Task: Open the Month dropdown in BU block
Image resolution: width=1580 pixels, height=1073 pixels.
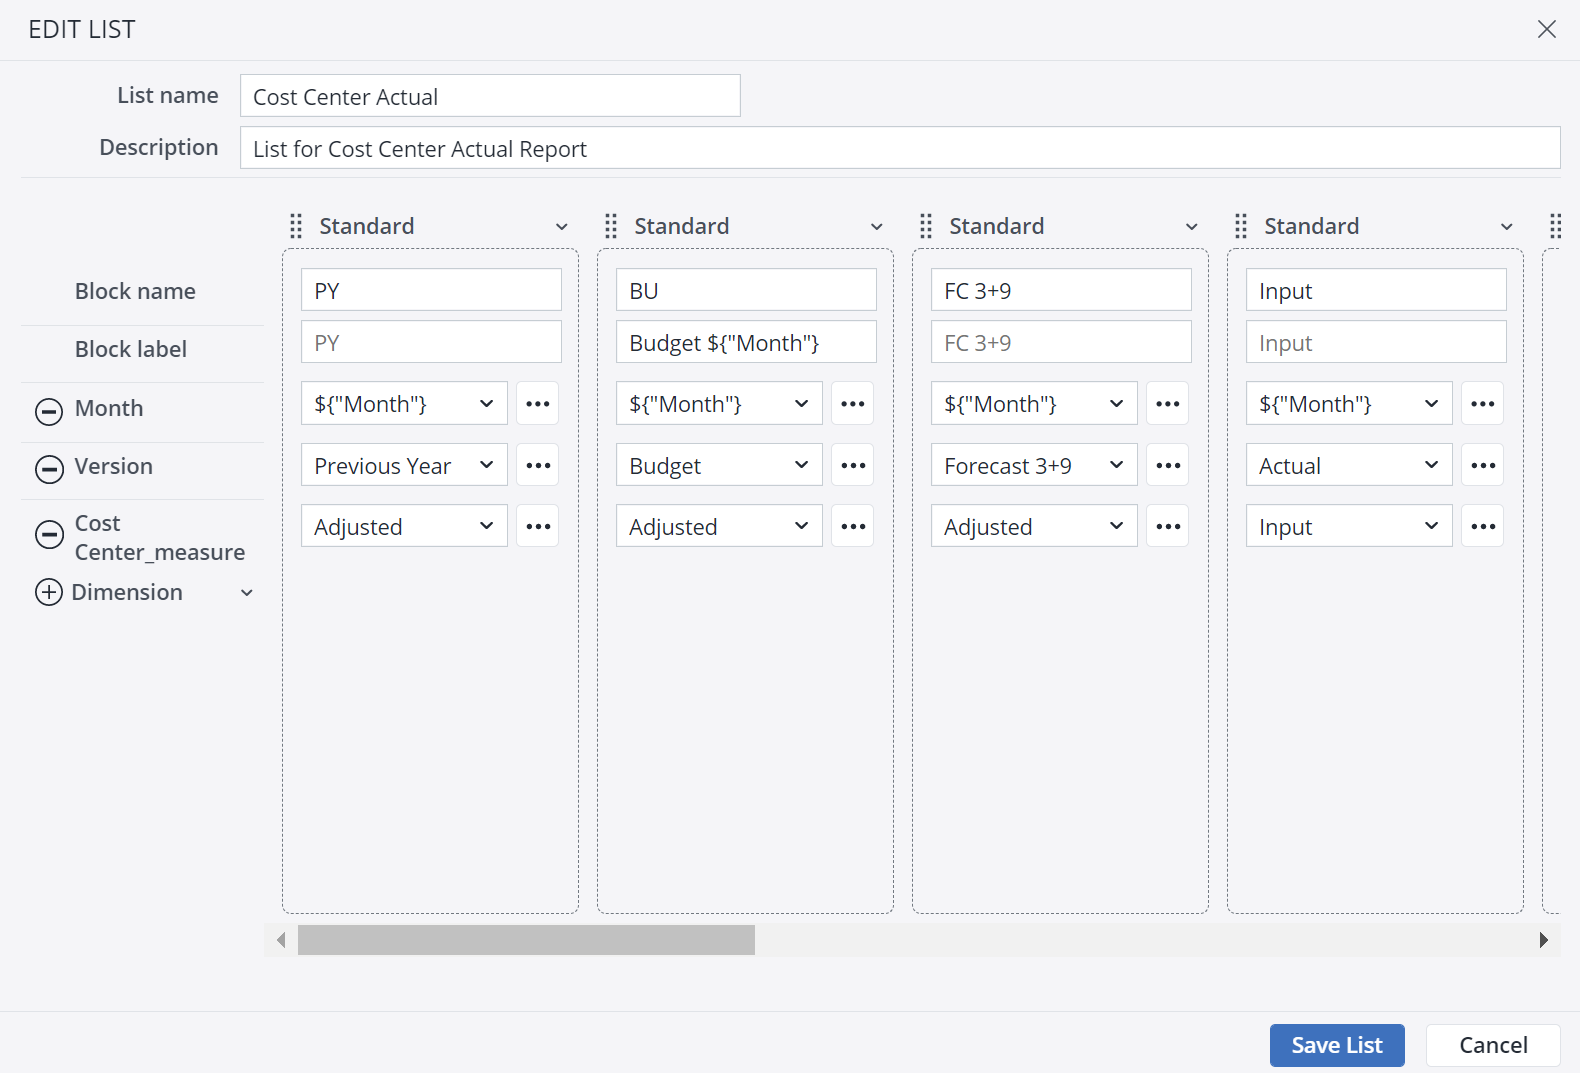Action: click(x=719, y=404)
